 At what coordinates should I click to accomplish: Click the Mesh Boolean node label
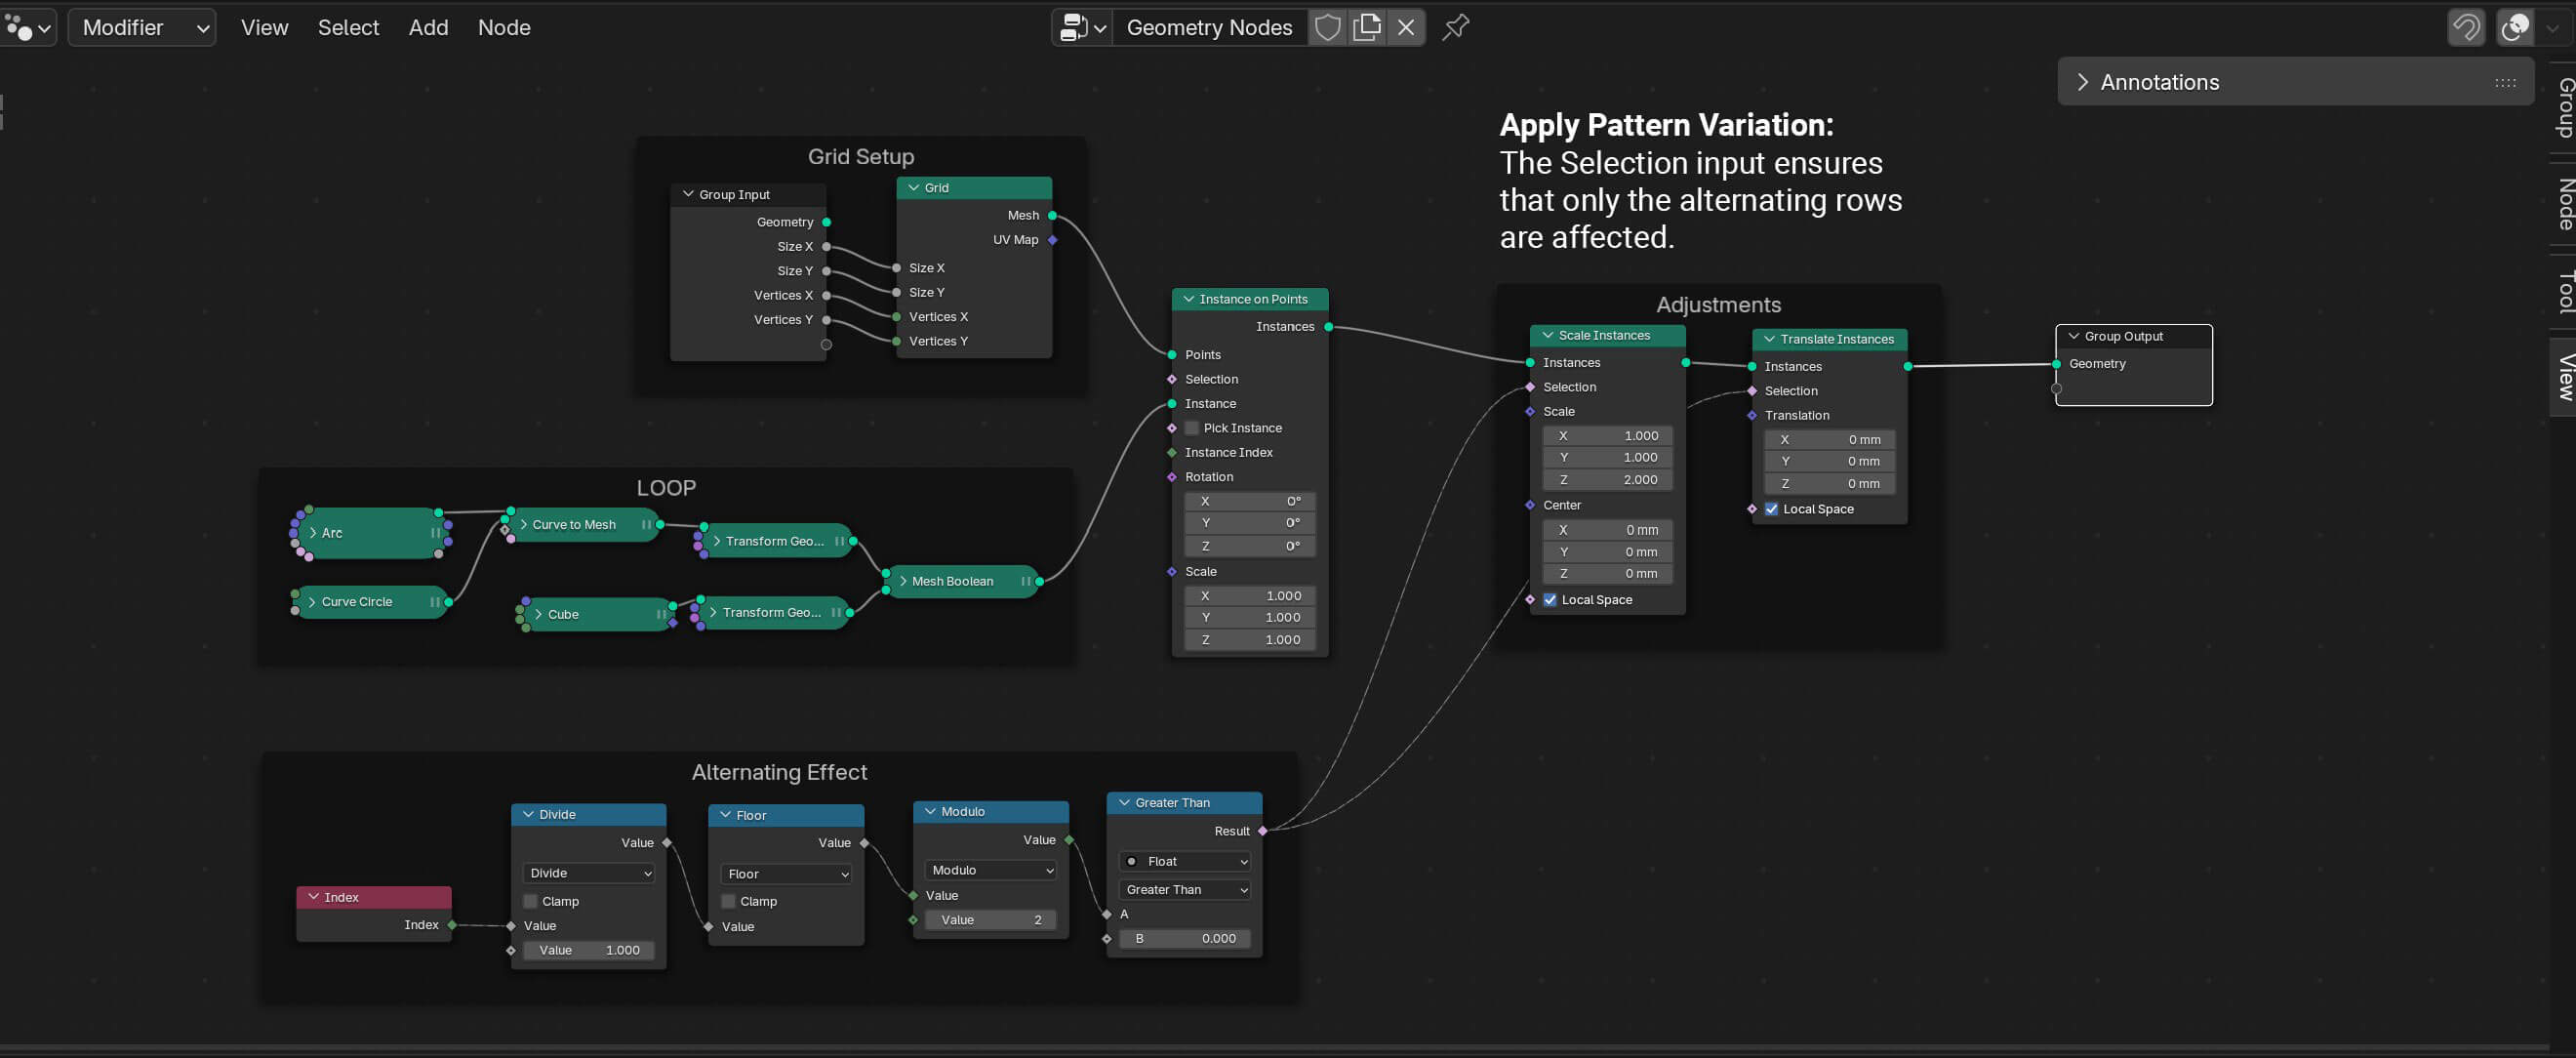click(x=952, y=581)
